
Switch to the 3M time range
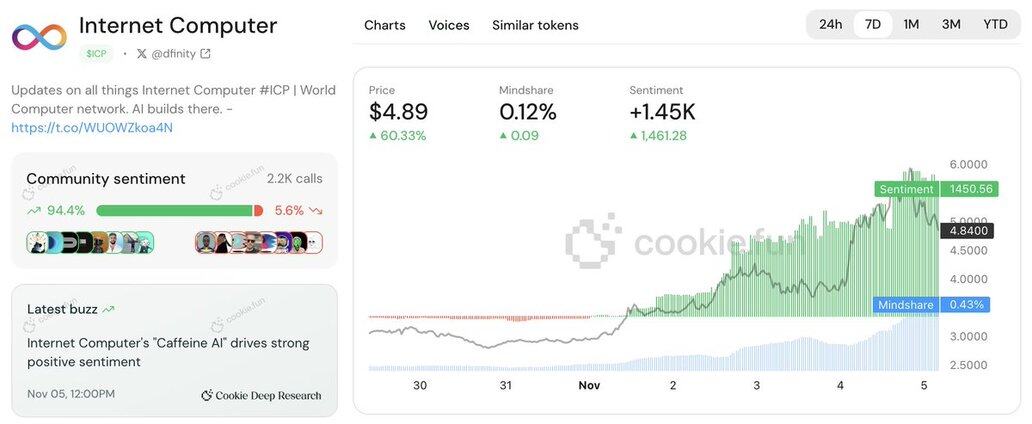(951, 25)
